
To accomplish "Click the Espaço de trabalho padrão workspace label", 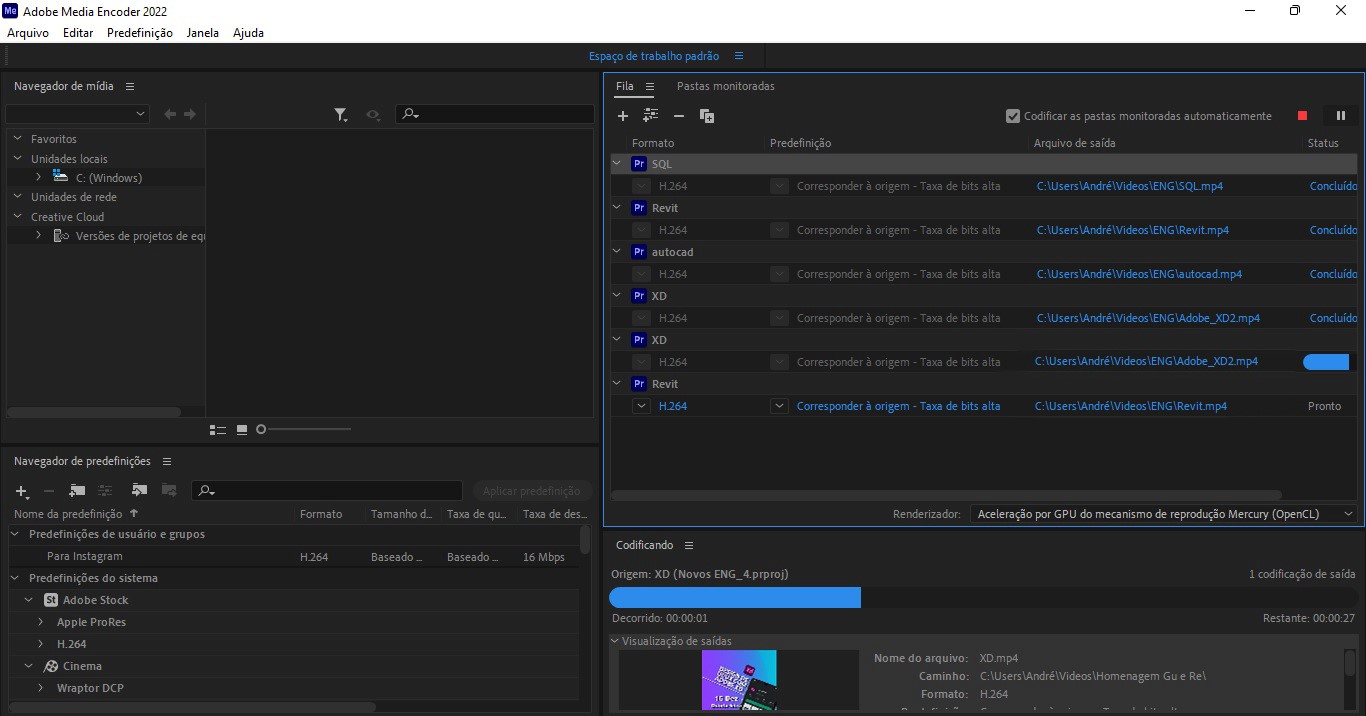I will pyautogui.click(x=654, y=56).
